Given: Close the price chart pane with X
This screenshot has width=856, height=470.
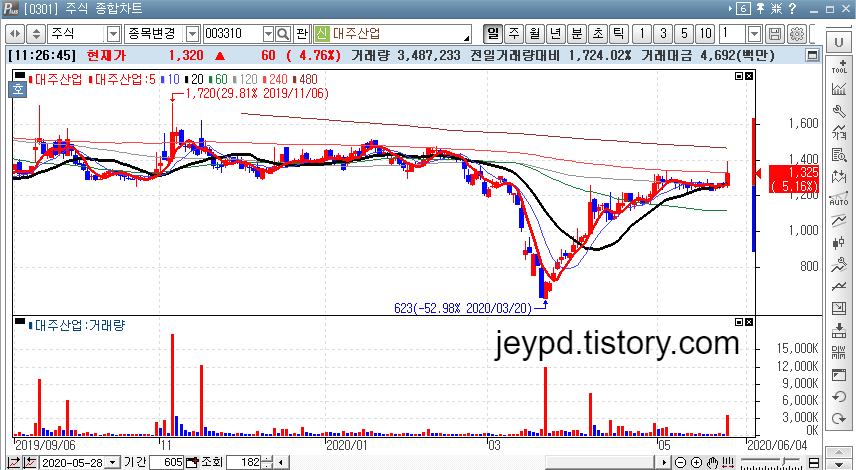Looking at the screenshot, I should (x=749, y=76).
